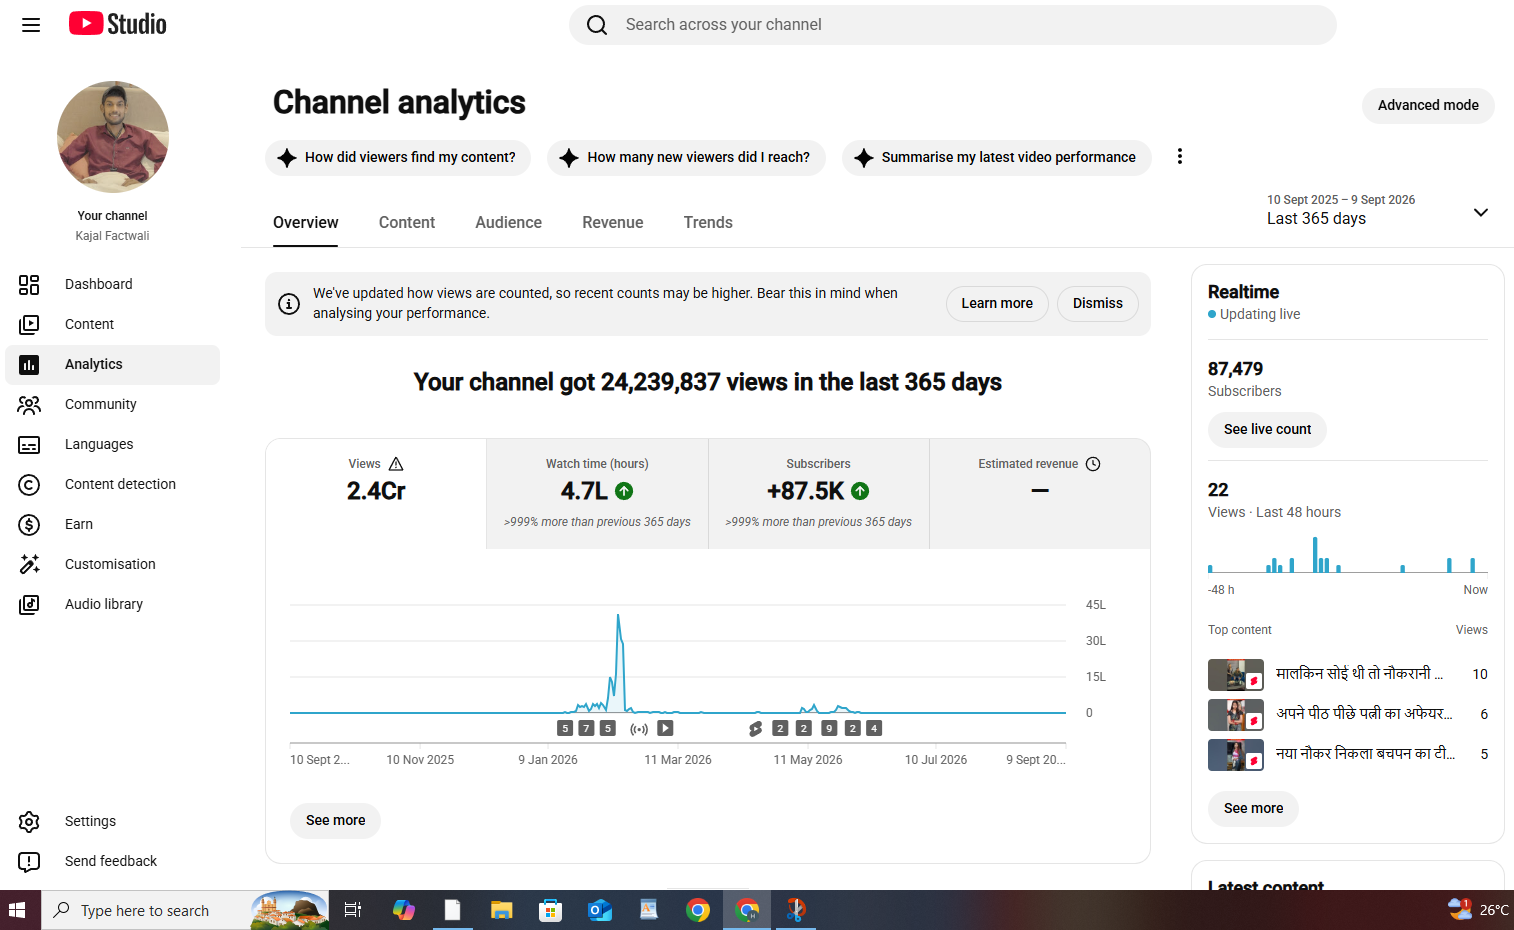Click the Earn dollar icon
The width and height of the screenshot is (1514, 930).
click(x=29, y=525)
